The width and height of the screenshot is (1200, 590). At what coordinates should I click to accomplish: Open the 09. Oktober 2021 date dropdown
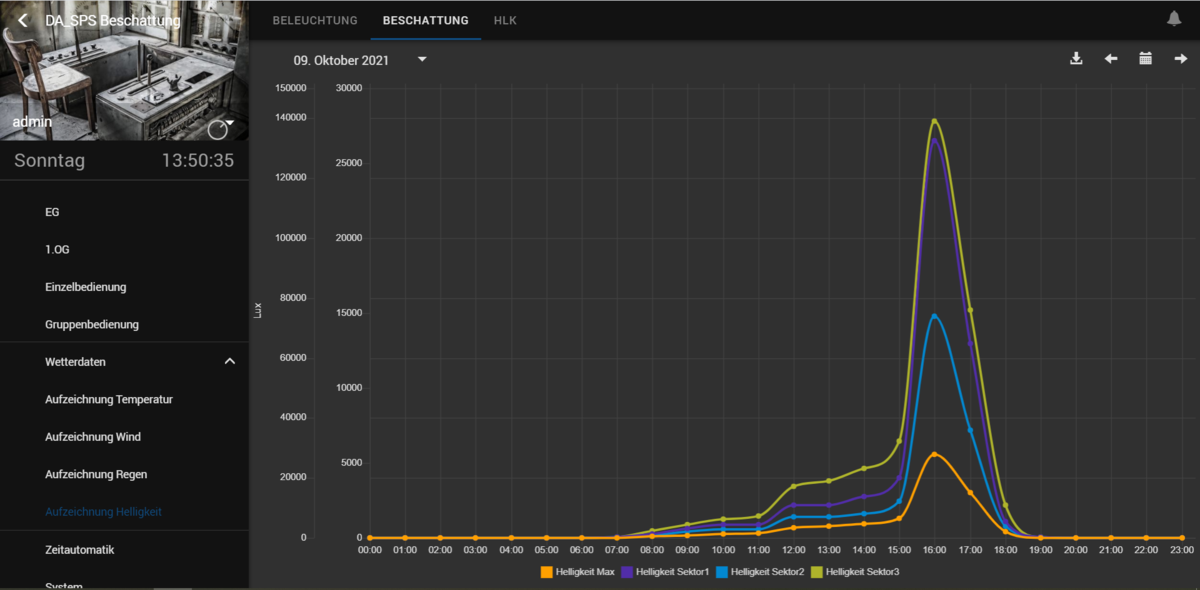[x=422, y=60]
